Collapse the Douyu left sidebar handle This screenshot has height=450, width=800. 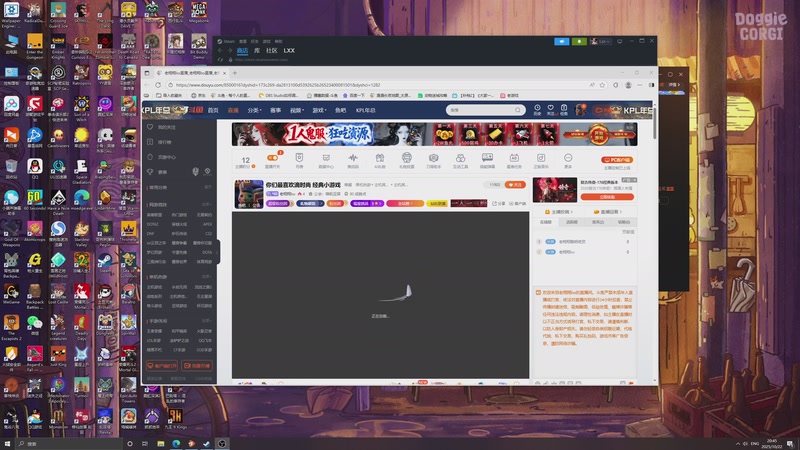(x=218, y=252)
